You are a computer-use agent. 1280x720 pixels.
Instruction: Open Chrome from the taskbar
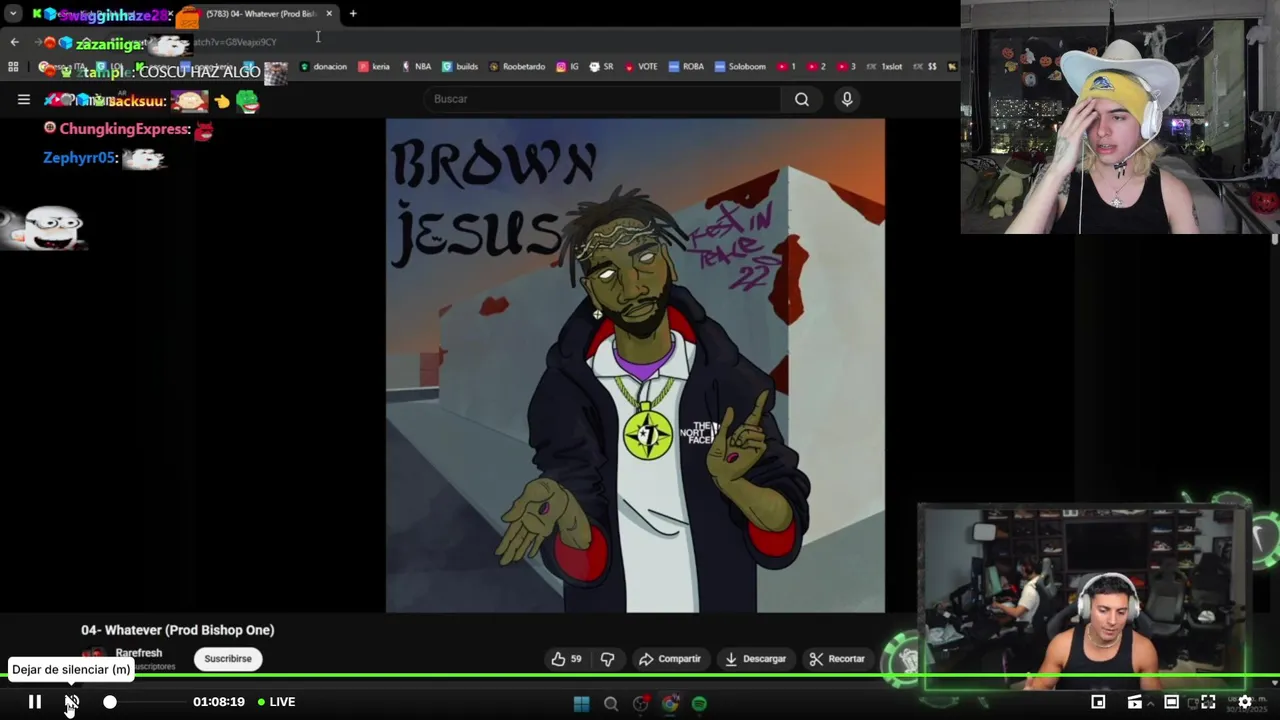click(x=670, y=704)
